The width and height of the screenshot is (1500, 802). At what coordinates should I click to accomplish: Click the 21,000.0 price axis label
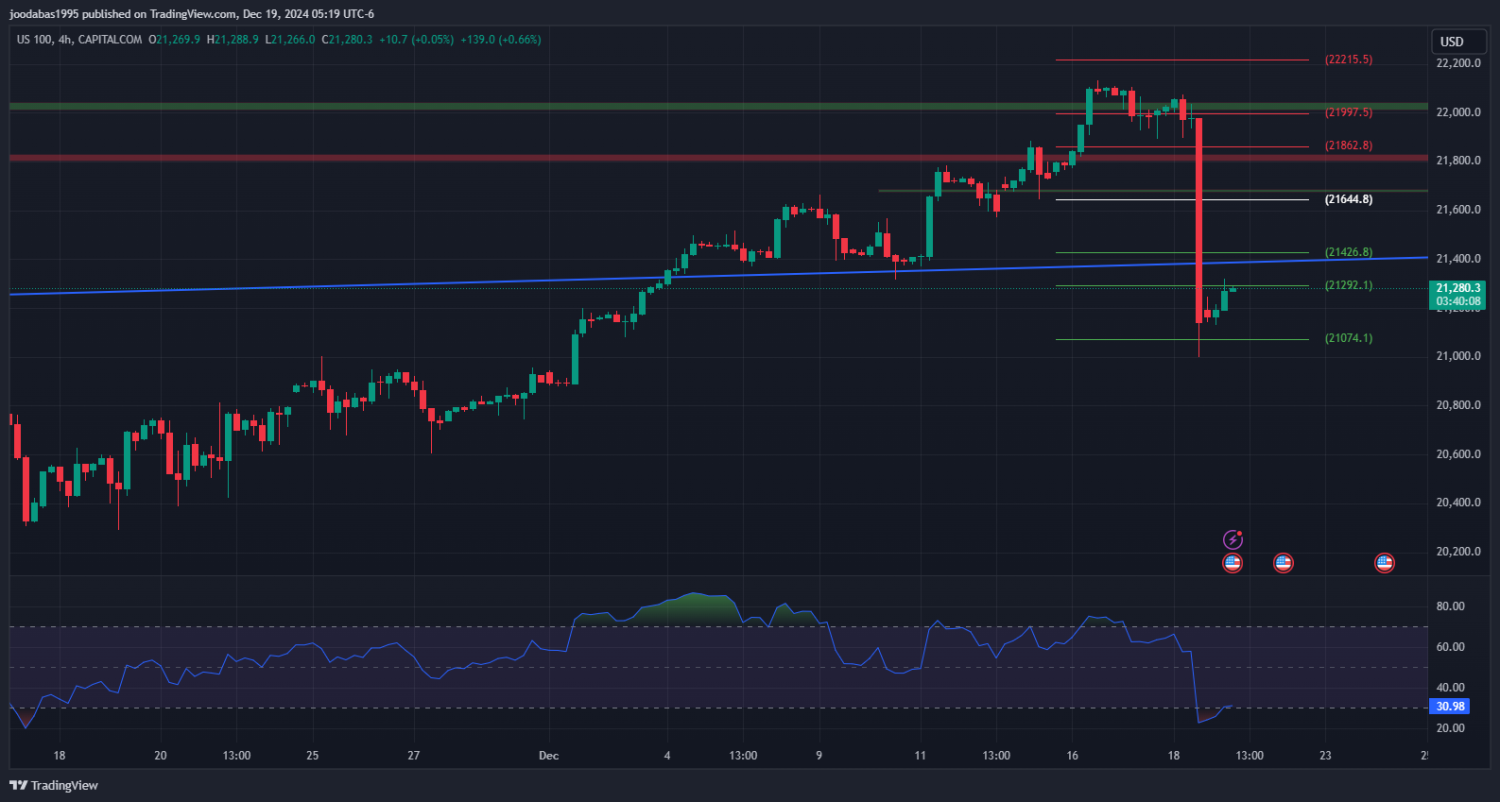click(1457, 357)
